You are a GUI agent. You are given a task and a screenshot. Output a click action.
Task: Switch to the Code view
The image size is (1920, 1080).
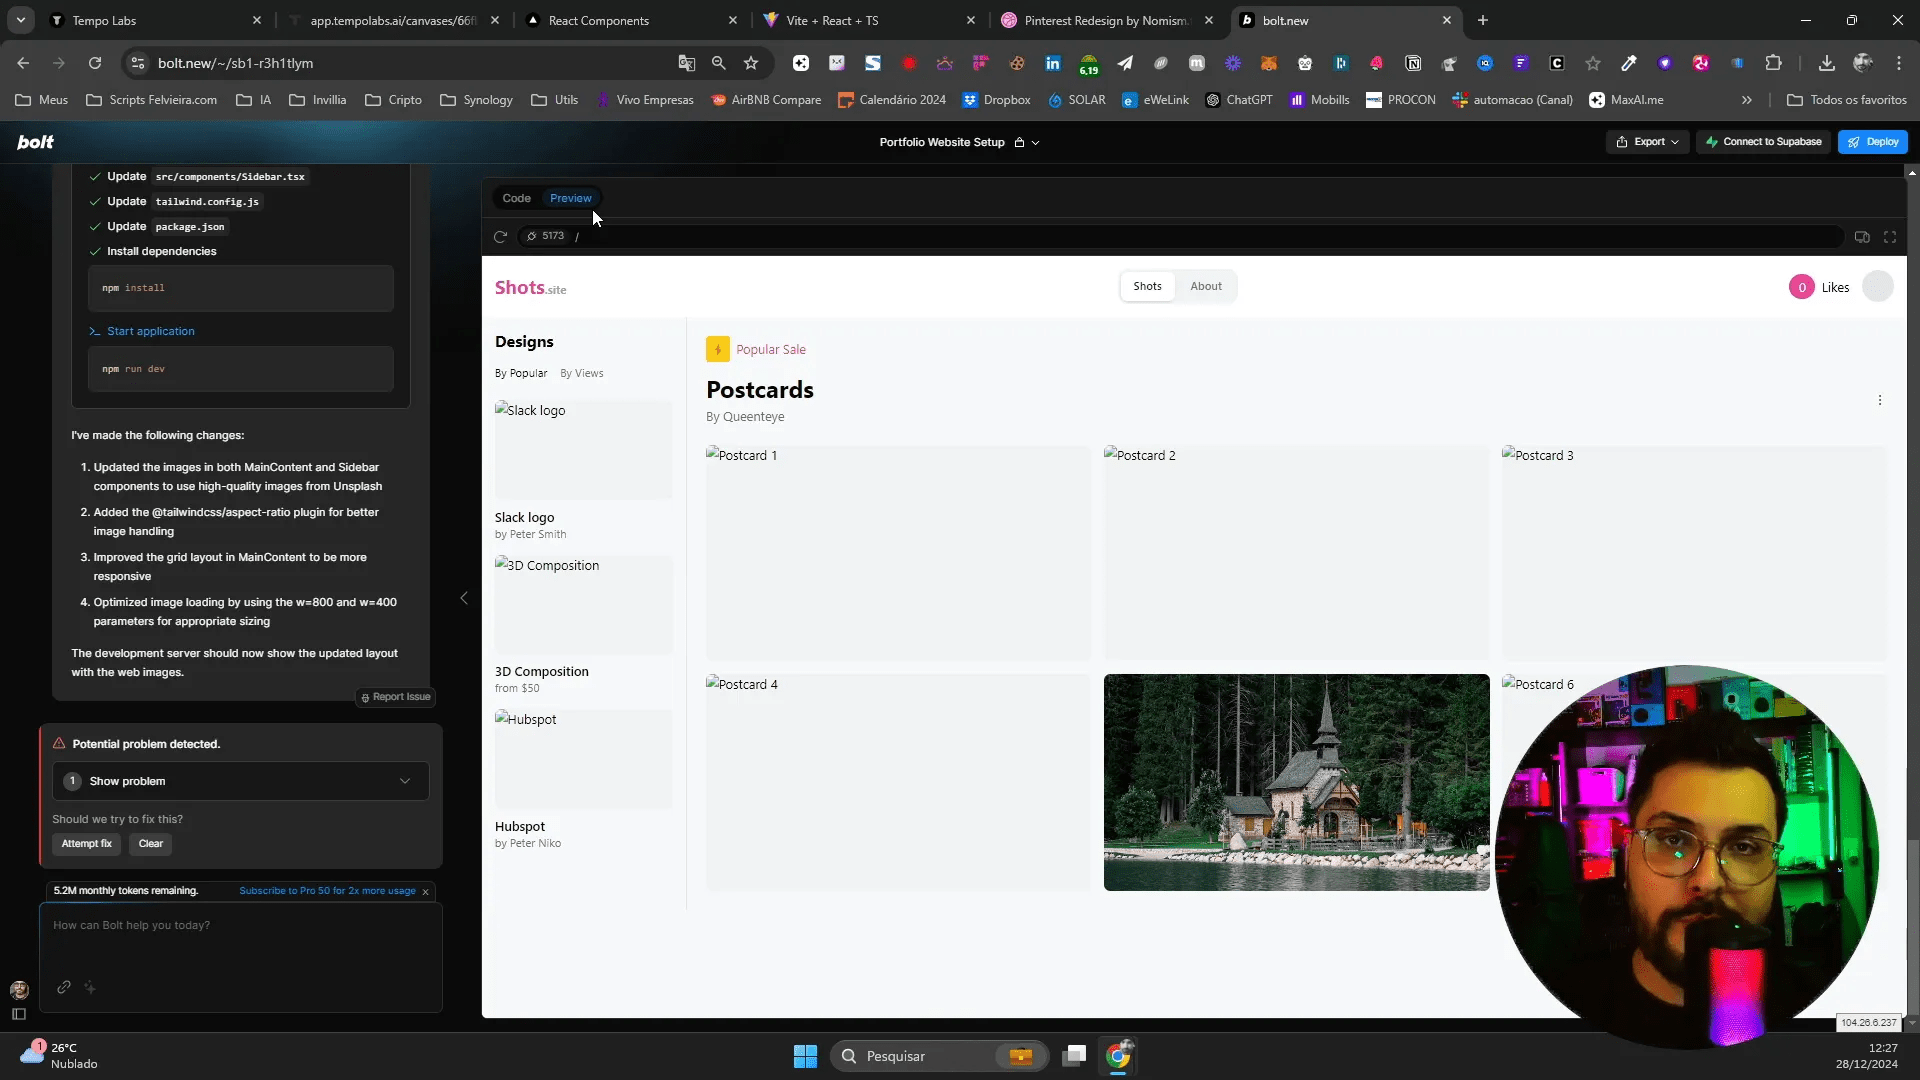click(x=516, y=198)
